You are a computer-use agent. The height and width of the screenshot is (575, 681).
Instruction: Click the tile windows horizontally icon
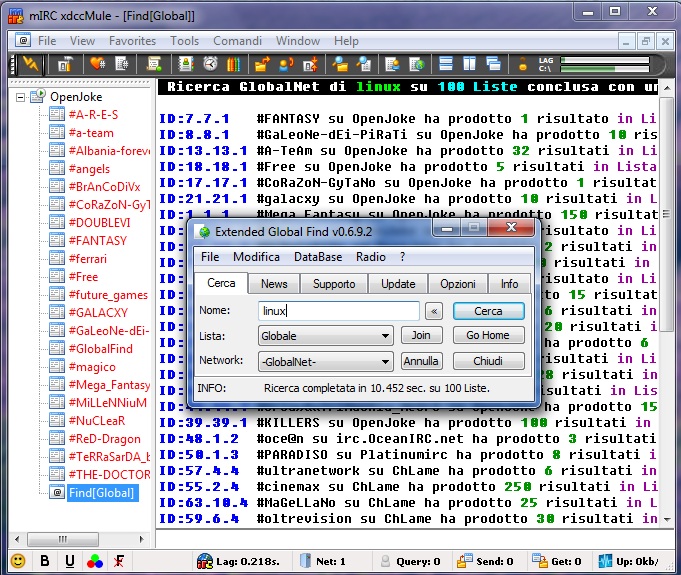pos(445,65)
